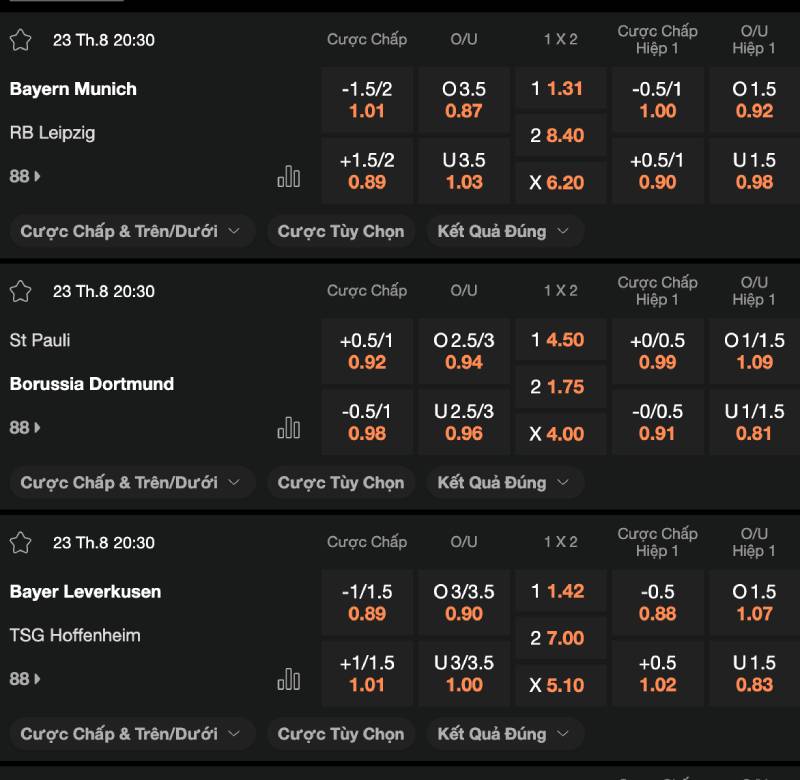Click the St Pauli team name
Screen dimensions: 800x780
(40, 340)
